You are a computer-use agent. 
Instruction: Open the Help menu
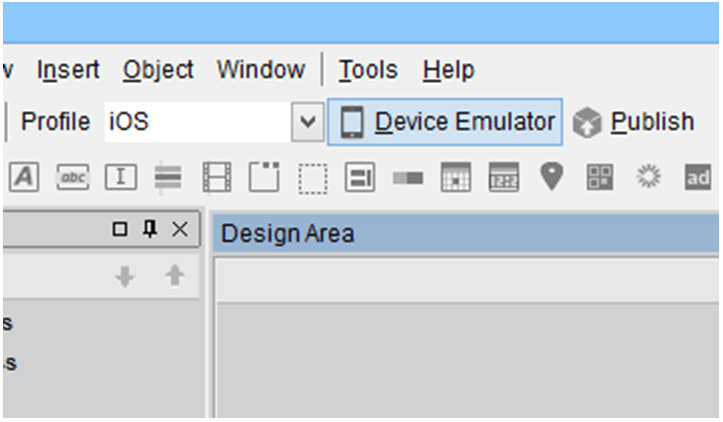[x=448, y=71]
